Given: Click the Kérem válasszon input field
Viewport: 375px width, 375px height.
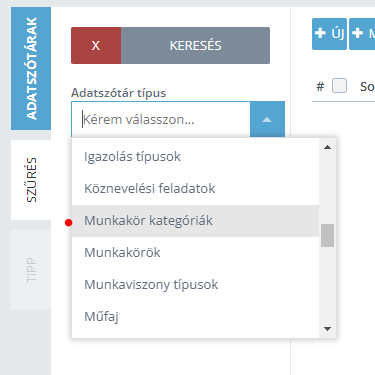Looking at the screenshot, I should (161, 119).
